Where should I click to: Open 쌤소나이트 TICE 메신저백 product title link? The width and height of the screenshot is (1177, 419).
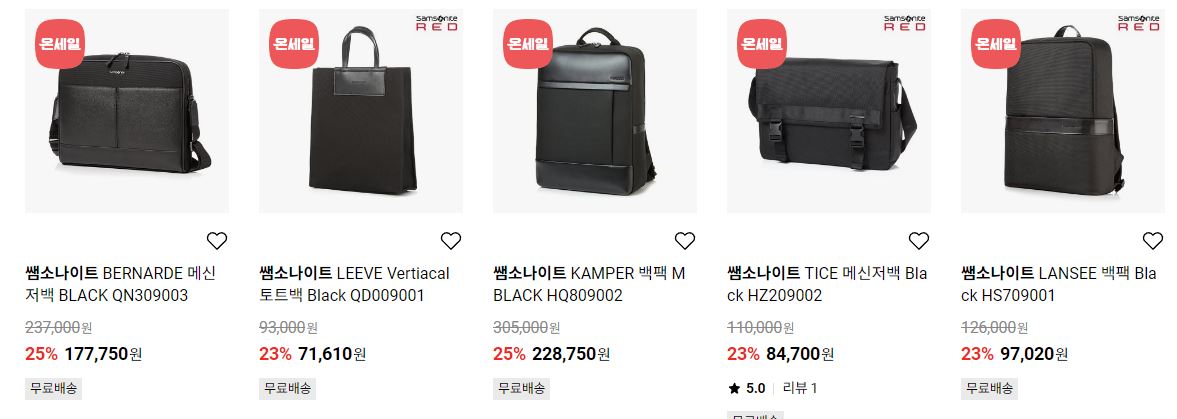tap(827, 284)
